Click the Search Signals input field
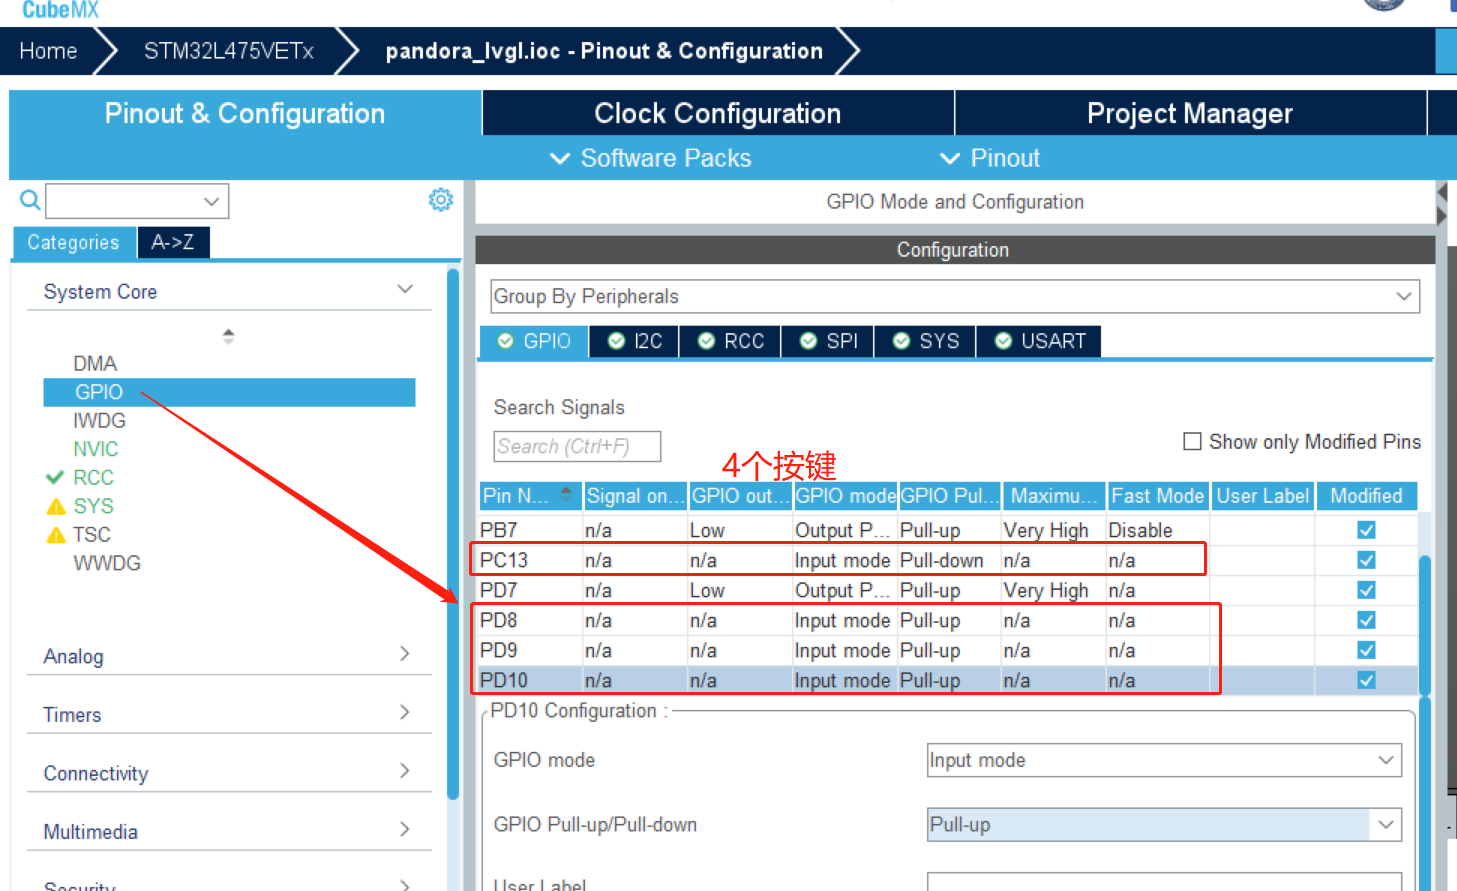The width and height of the screenshot is (1457, 891). pyautogui.click(x=577, y=446)
